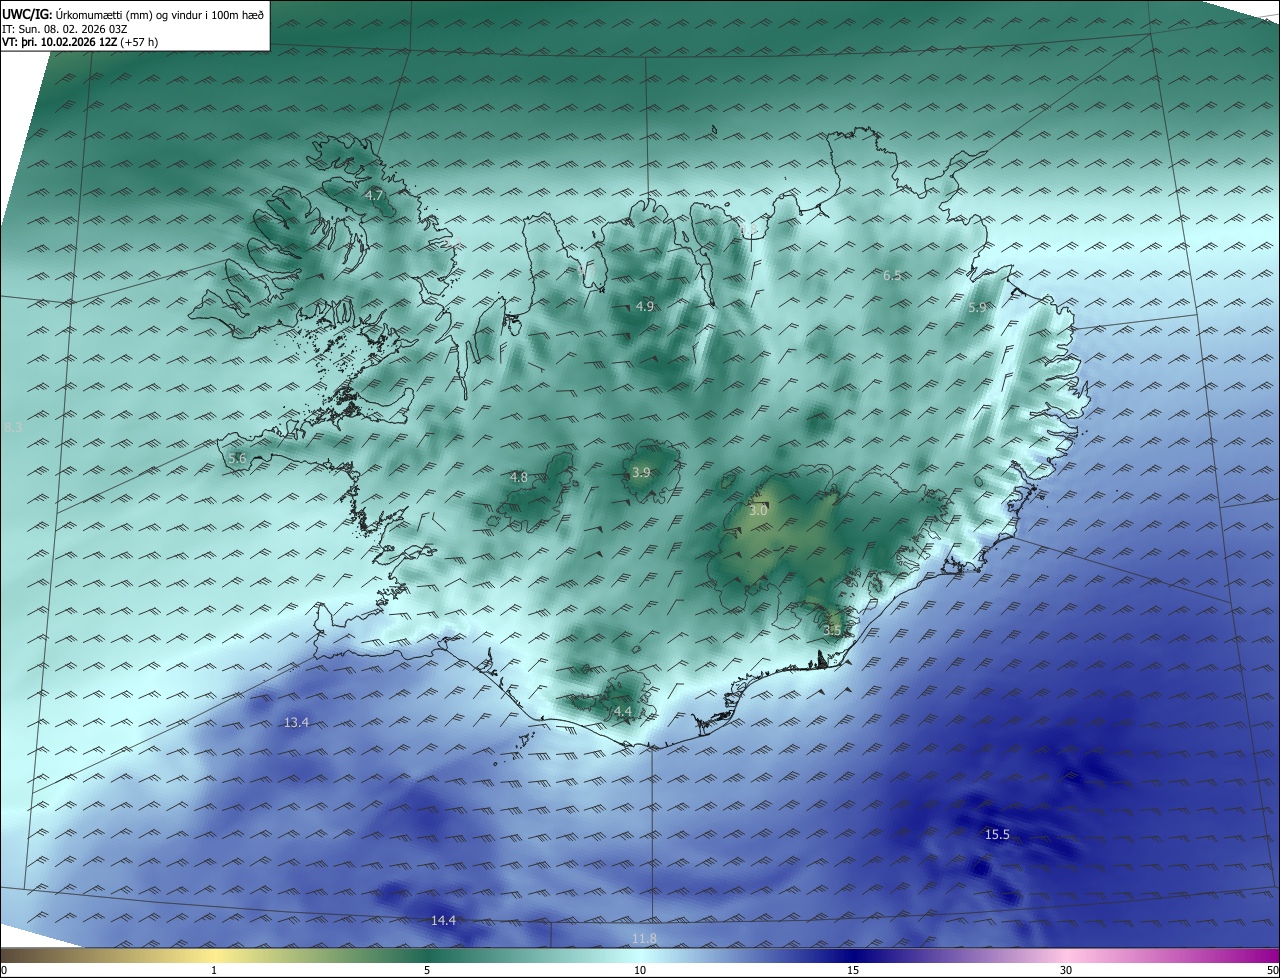Screen dimensions: 1280x978
Task: Click the 5.9 value near the east coast
Action: [978, 308]
